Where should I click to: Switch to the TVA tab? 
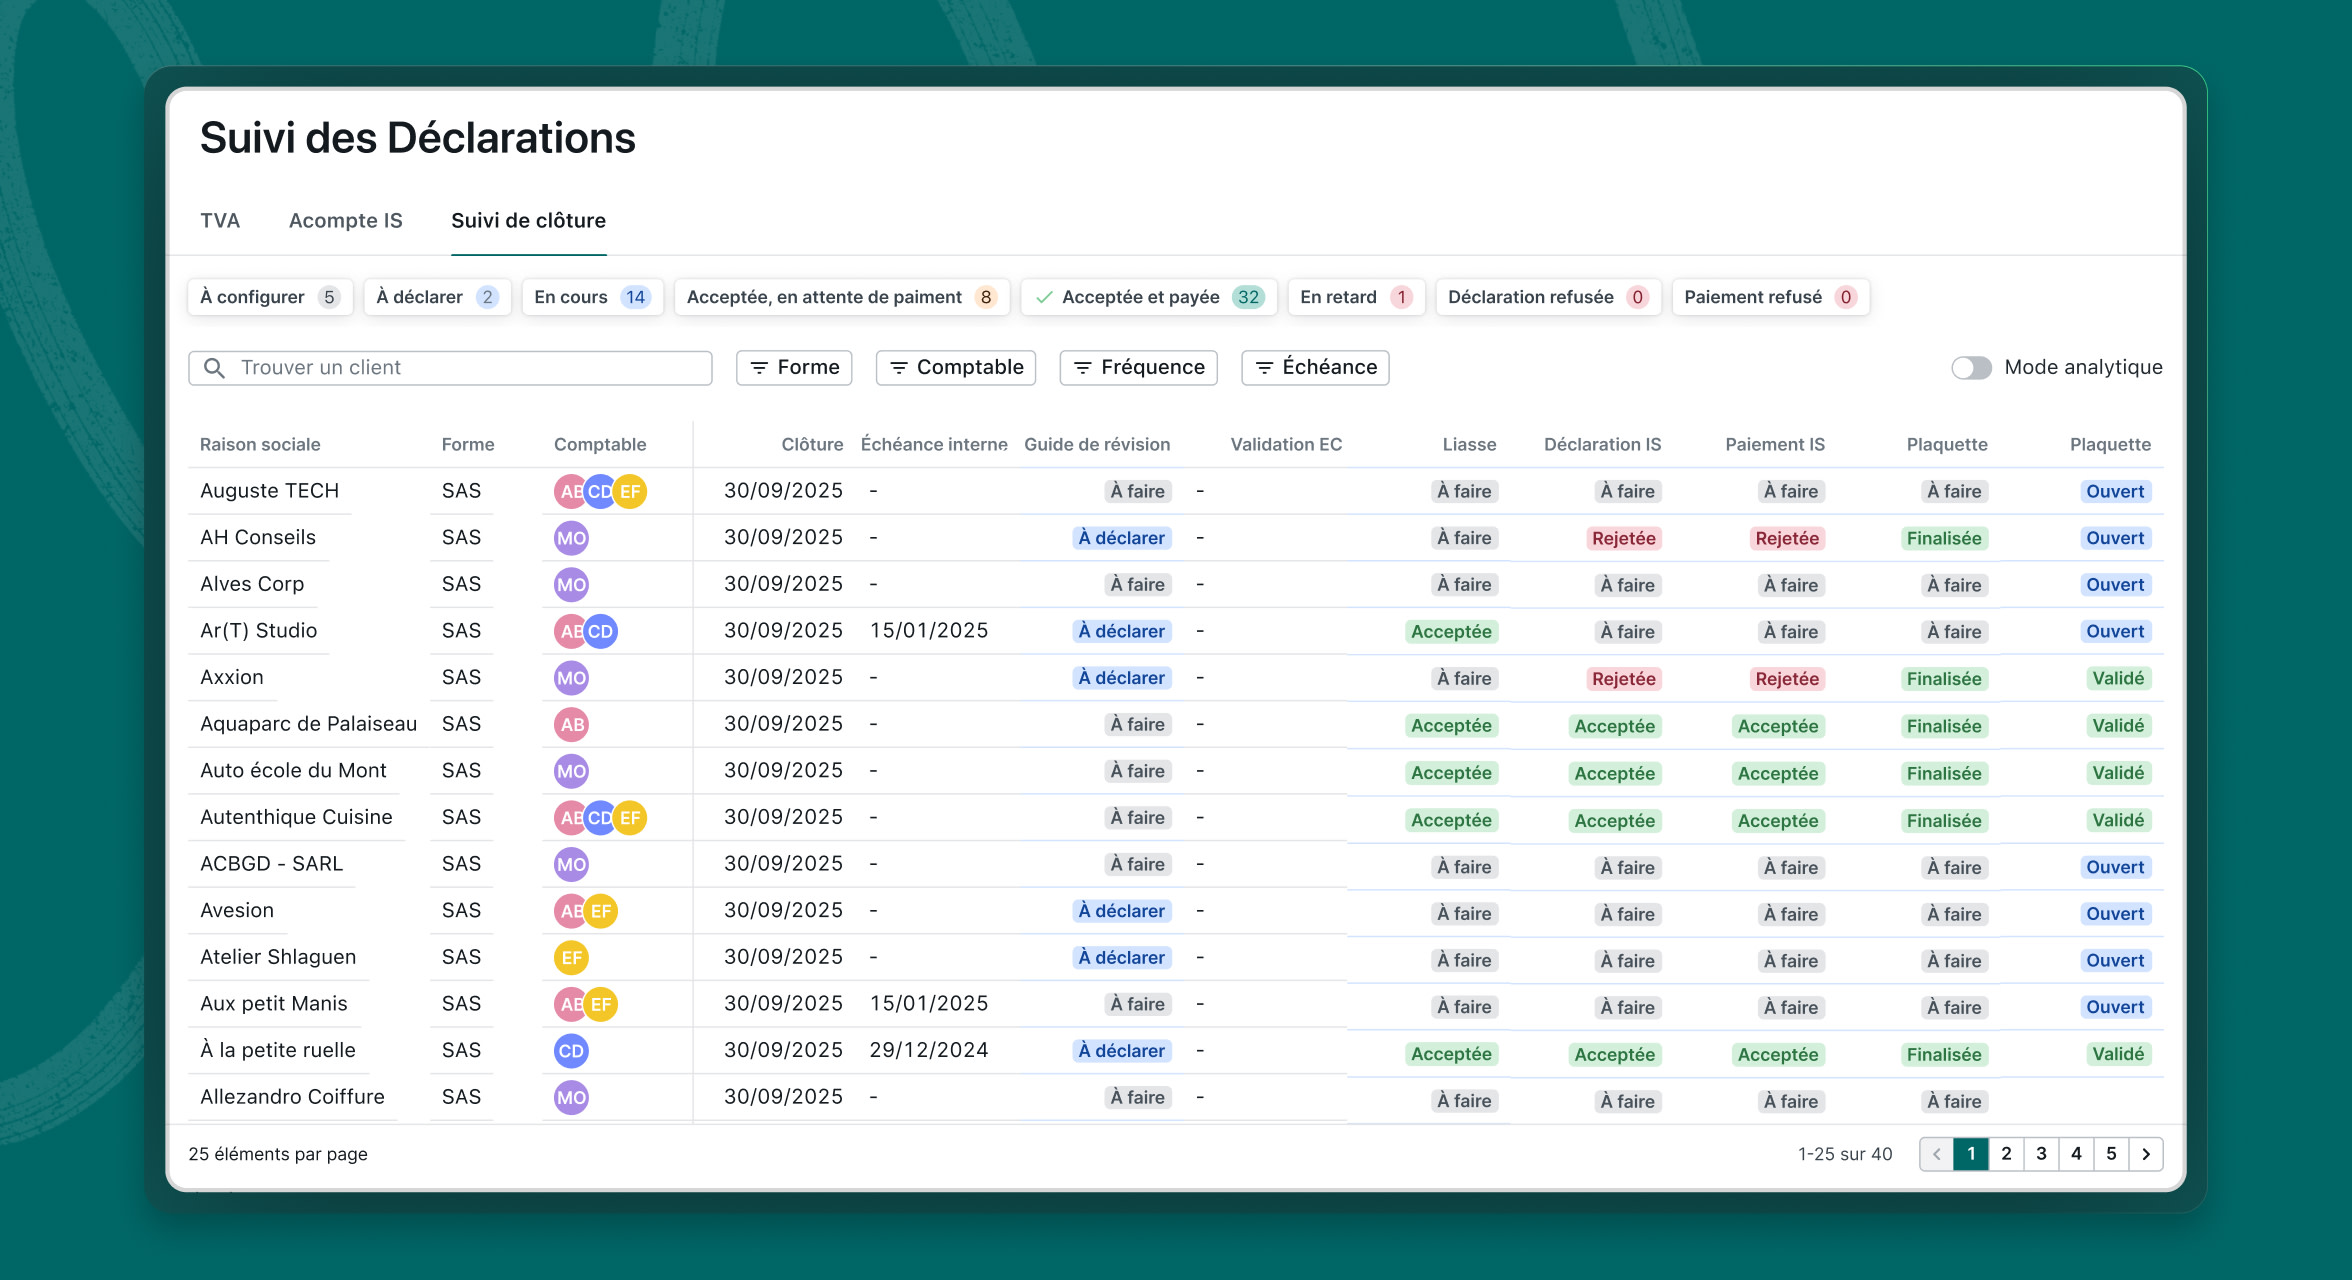point(220,221)
